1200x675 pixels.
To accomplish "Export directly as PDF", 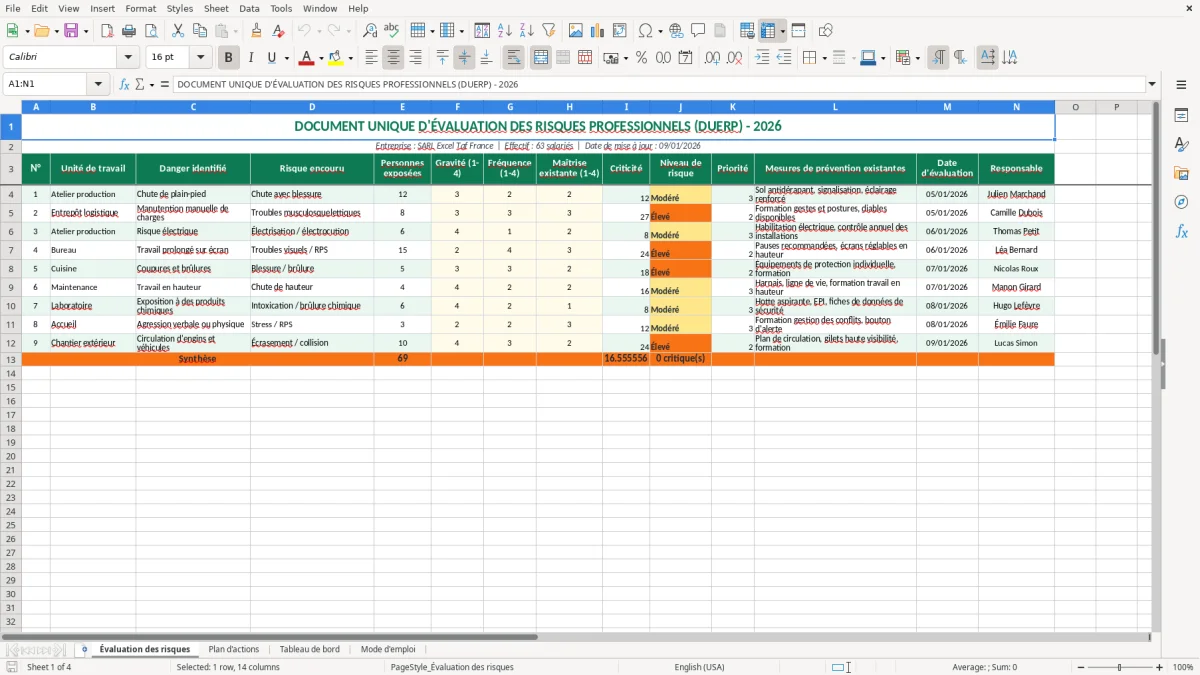I will (x=107, y=31).
